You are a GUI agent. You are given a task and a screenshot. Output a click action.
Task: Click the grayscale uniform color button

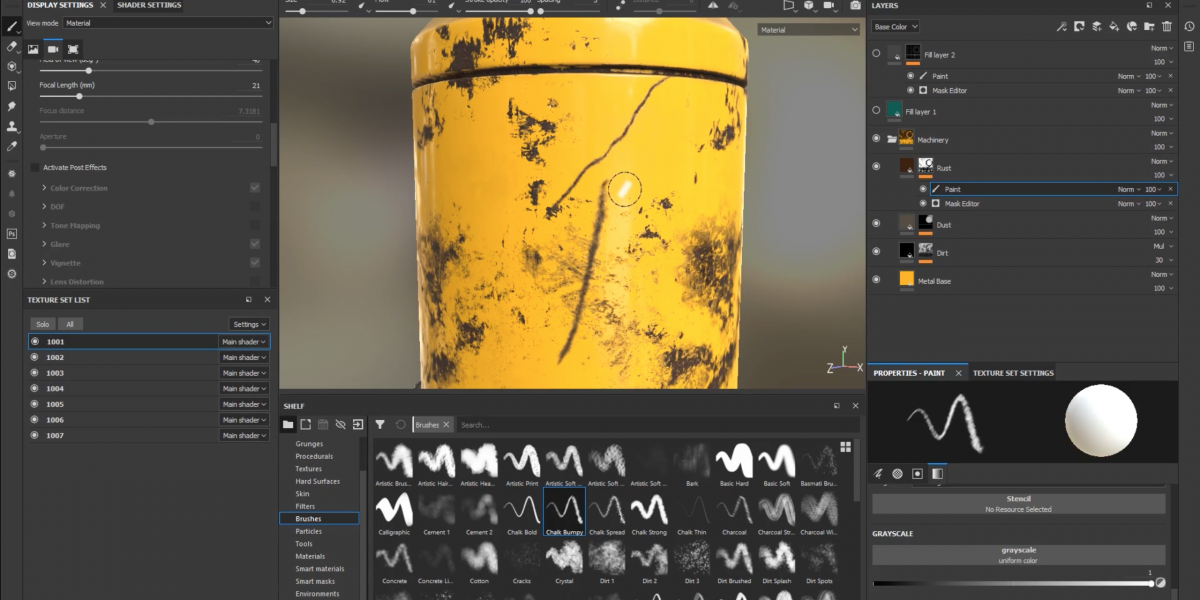coord(1019,554)
